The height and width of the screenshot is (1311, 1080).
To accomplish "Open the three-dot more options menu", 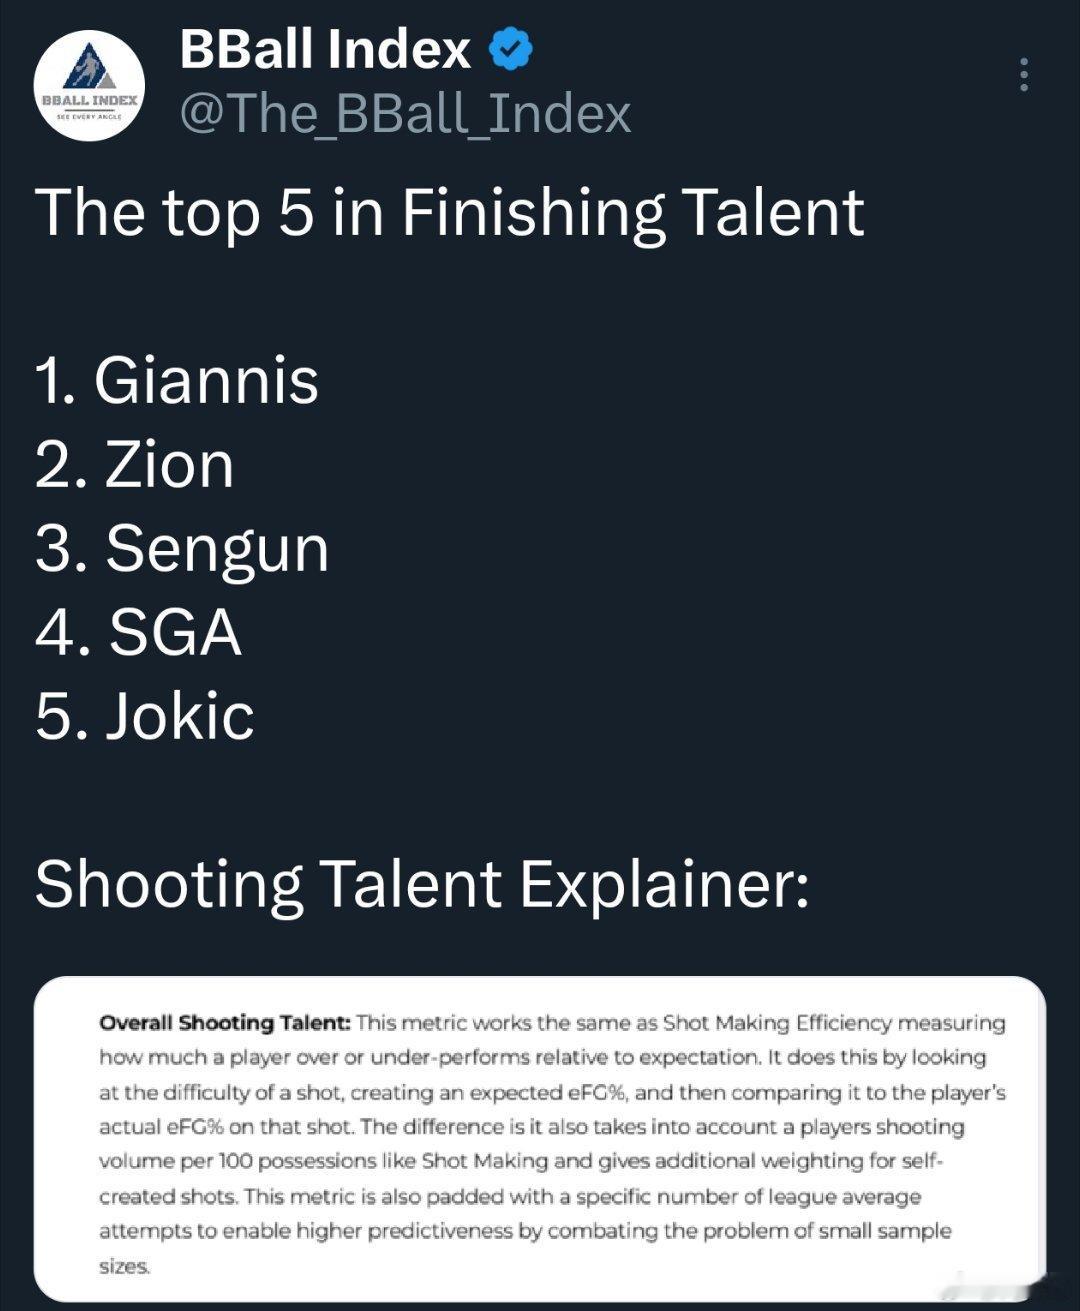I will (x=1023, y=75).
